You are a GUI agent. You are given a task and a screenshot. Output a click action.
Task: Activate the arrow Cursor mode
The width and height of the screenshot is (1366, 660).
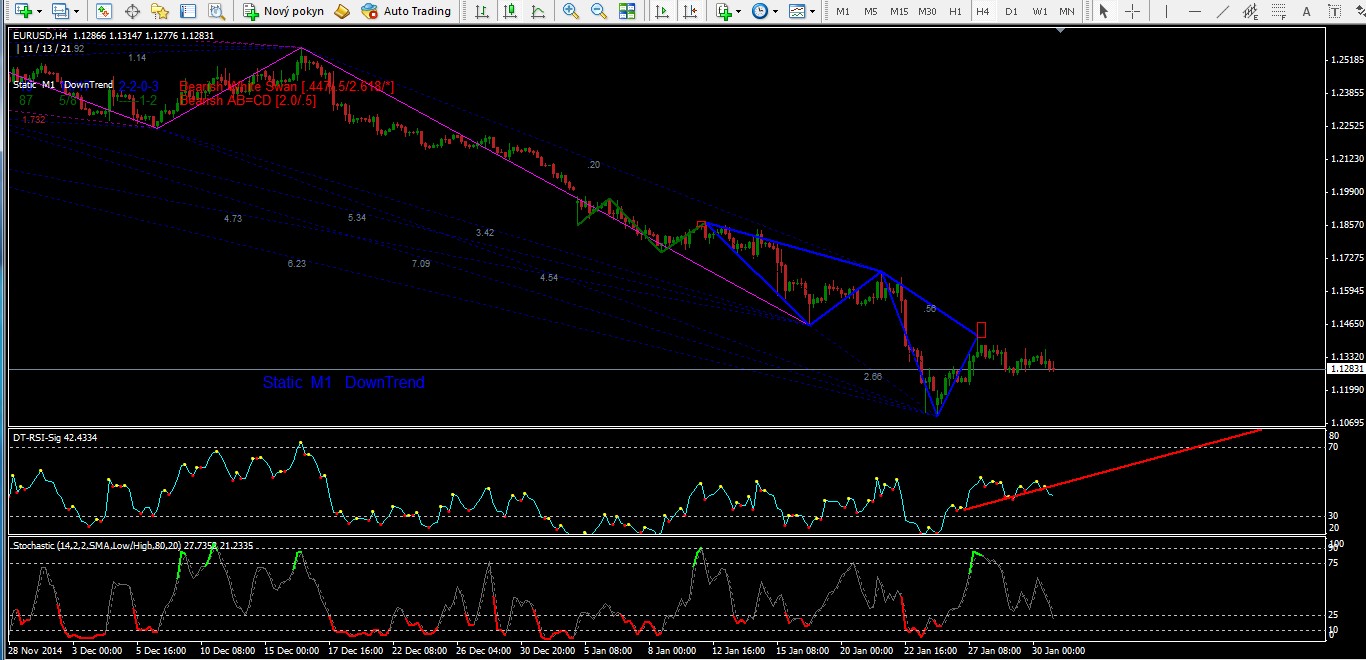tap(1103, 11)
